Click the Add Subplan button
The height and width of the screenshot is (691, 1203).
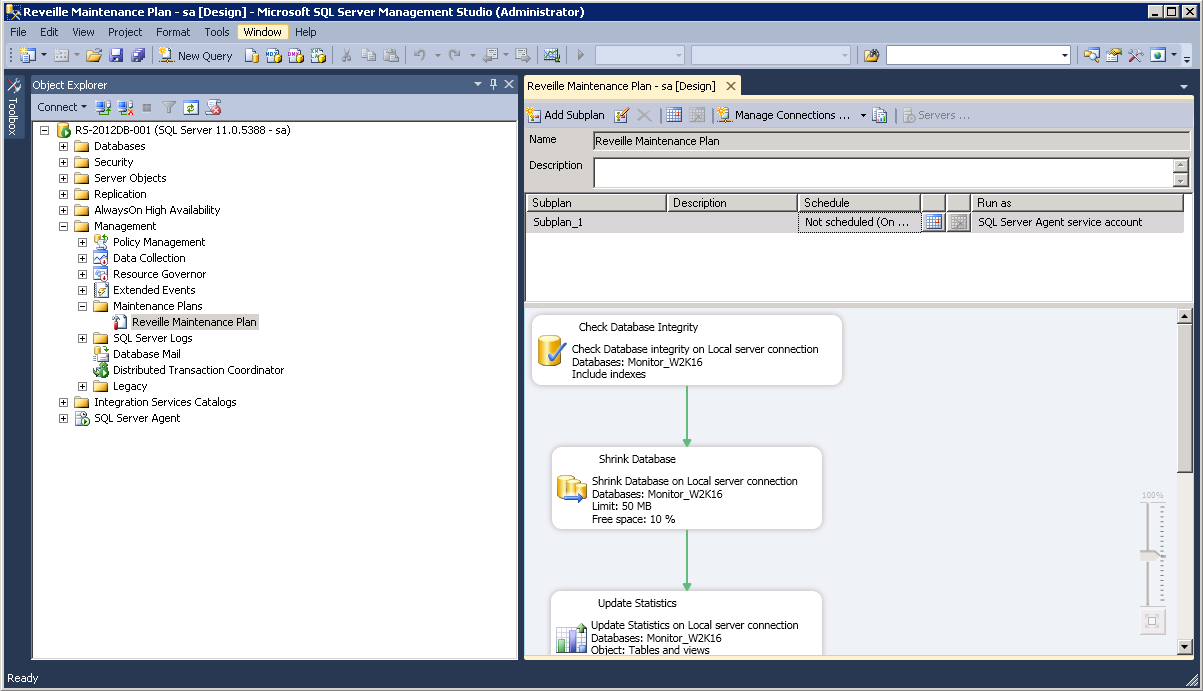tap(566, 115)
